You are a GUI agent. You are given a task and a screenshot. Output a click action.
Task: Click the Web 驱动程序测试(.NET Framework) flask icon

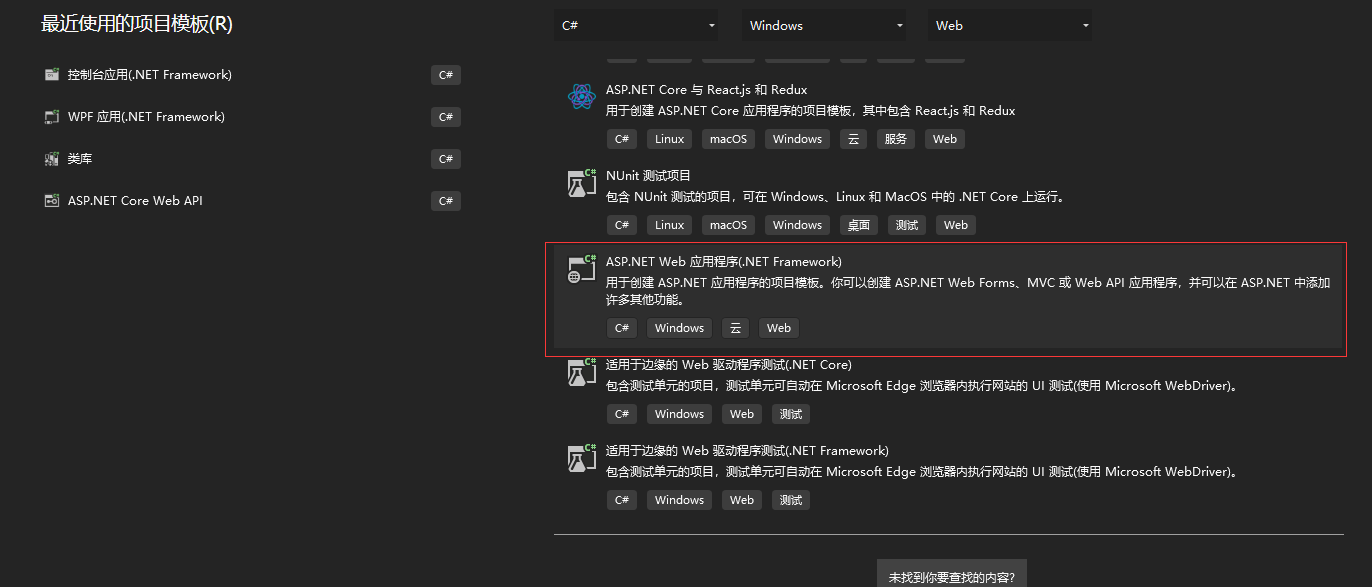coord(581,458)
